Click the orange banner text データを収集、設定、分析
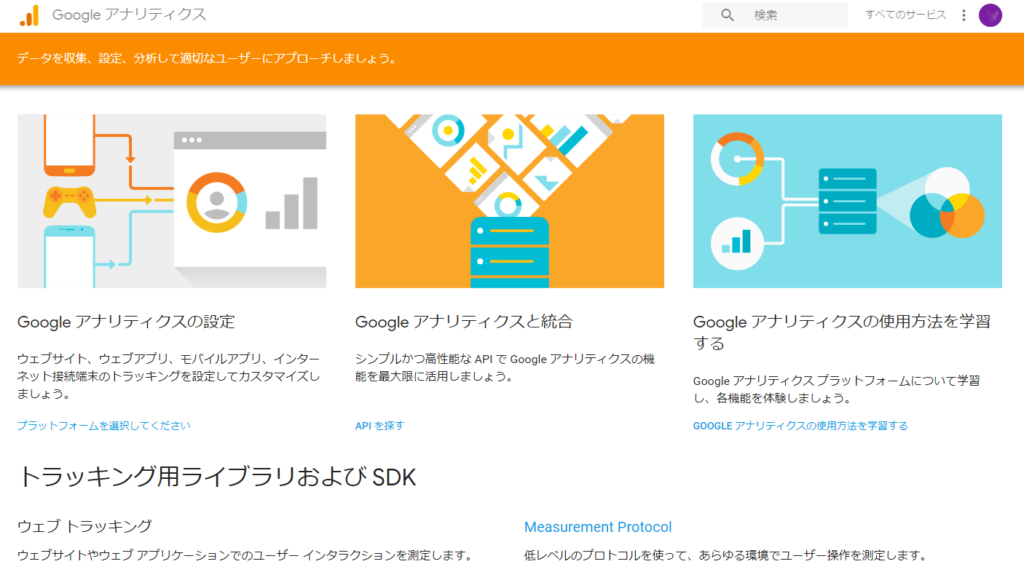 click(x=207, y=58)
